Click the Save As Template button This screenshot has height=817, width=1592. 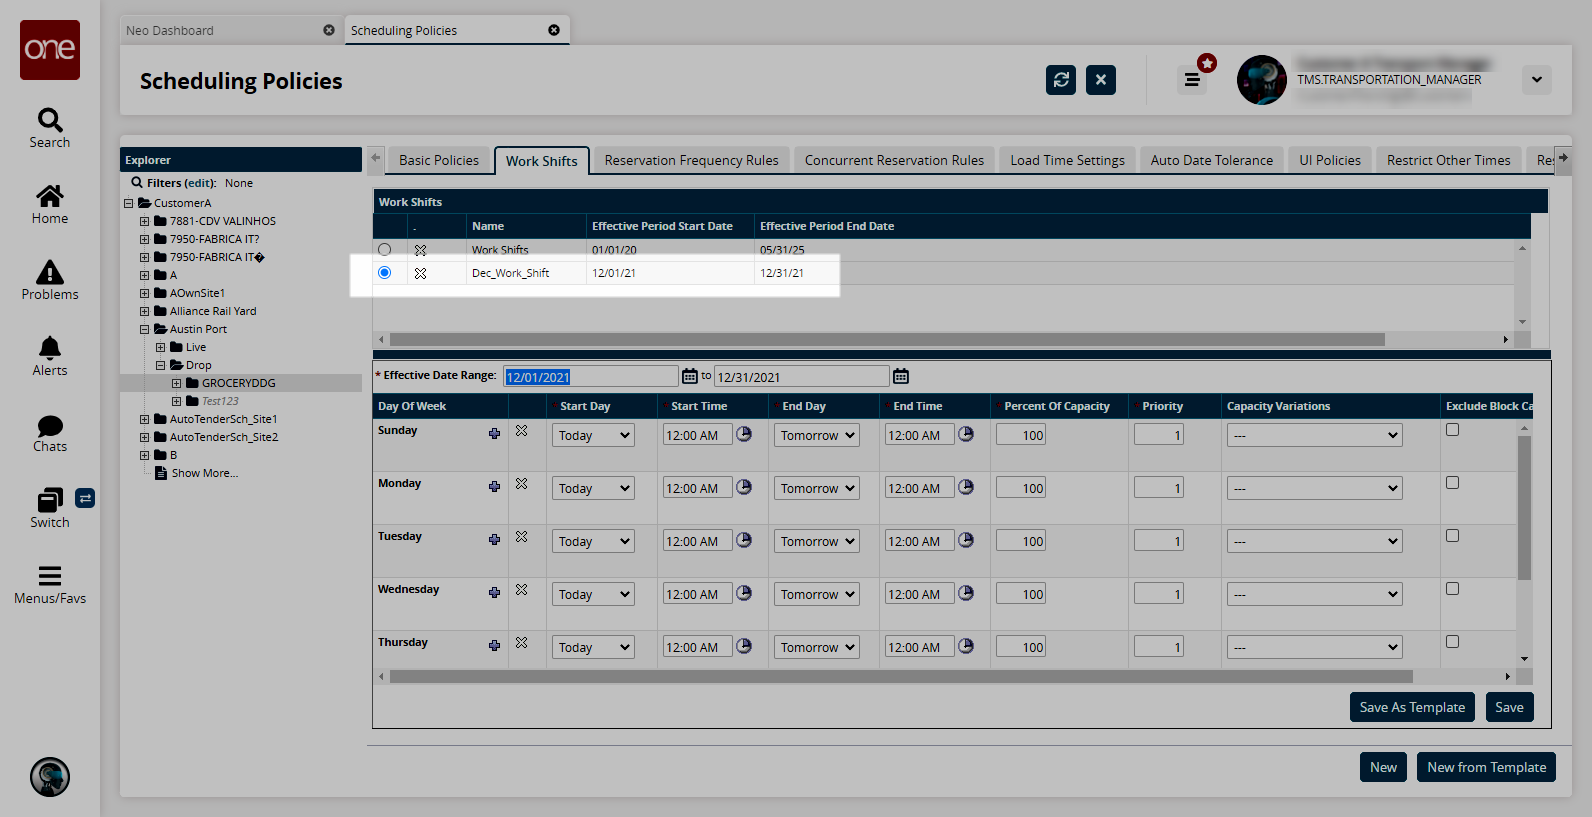coord(1411,707)
